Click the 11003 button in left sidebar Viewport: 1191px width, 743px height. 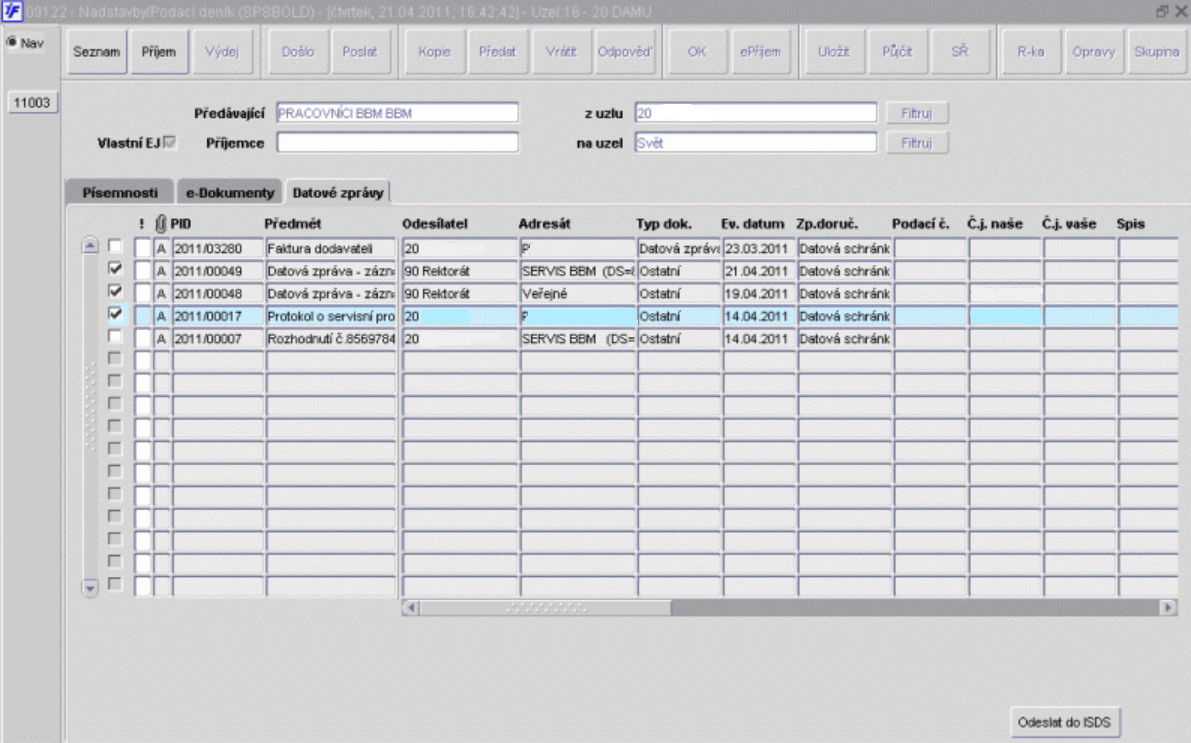coord(32,103)
